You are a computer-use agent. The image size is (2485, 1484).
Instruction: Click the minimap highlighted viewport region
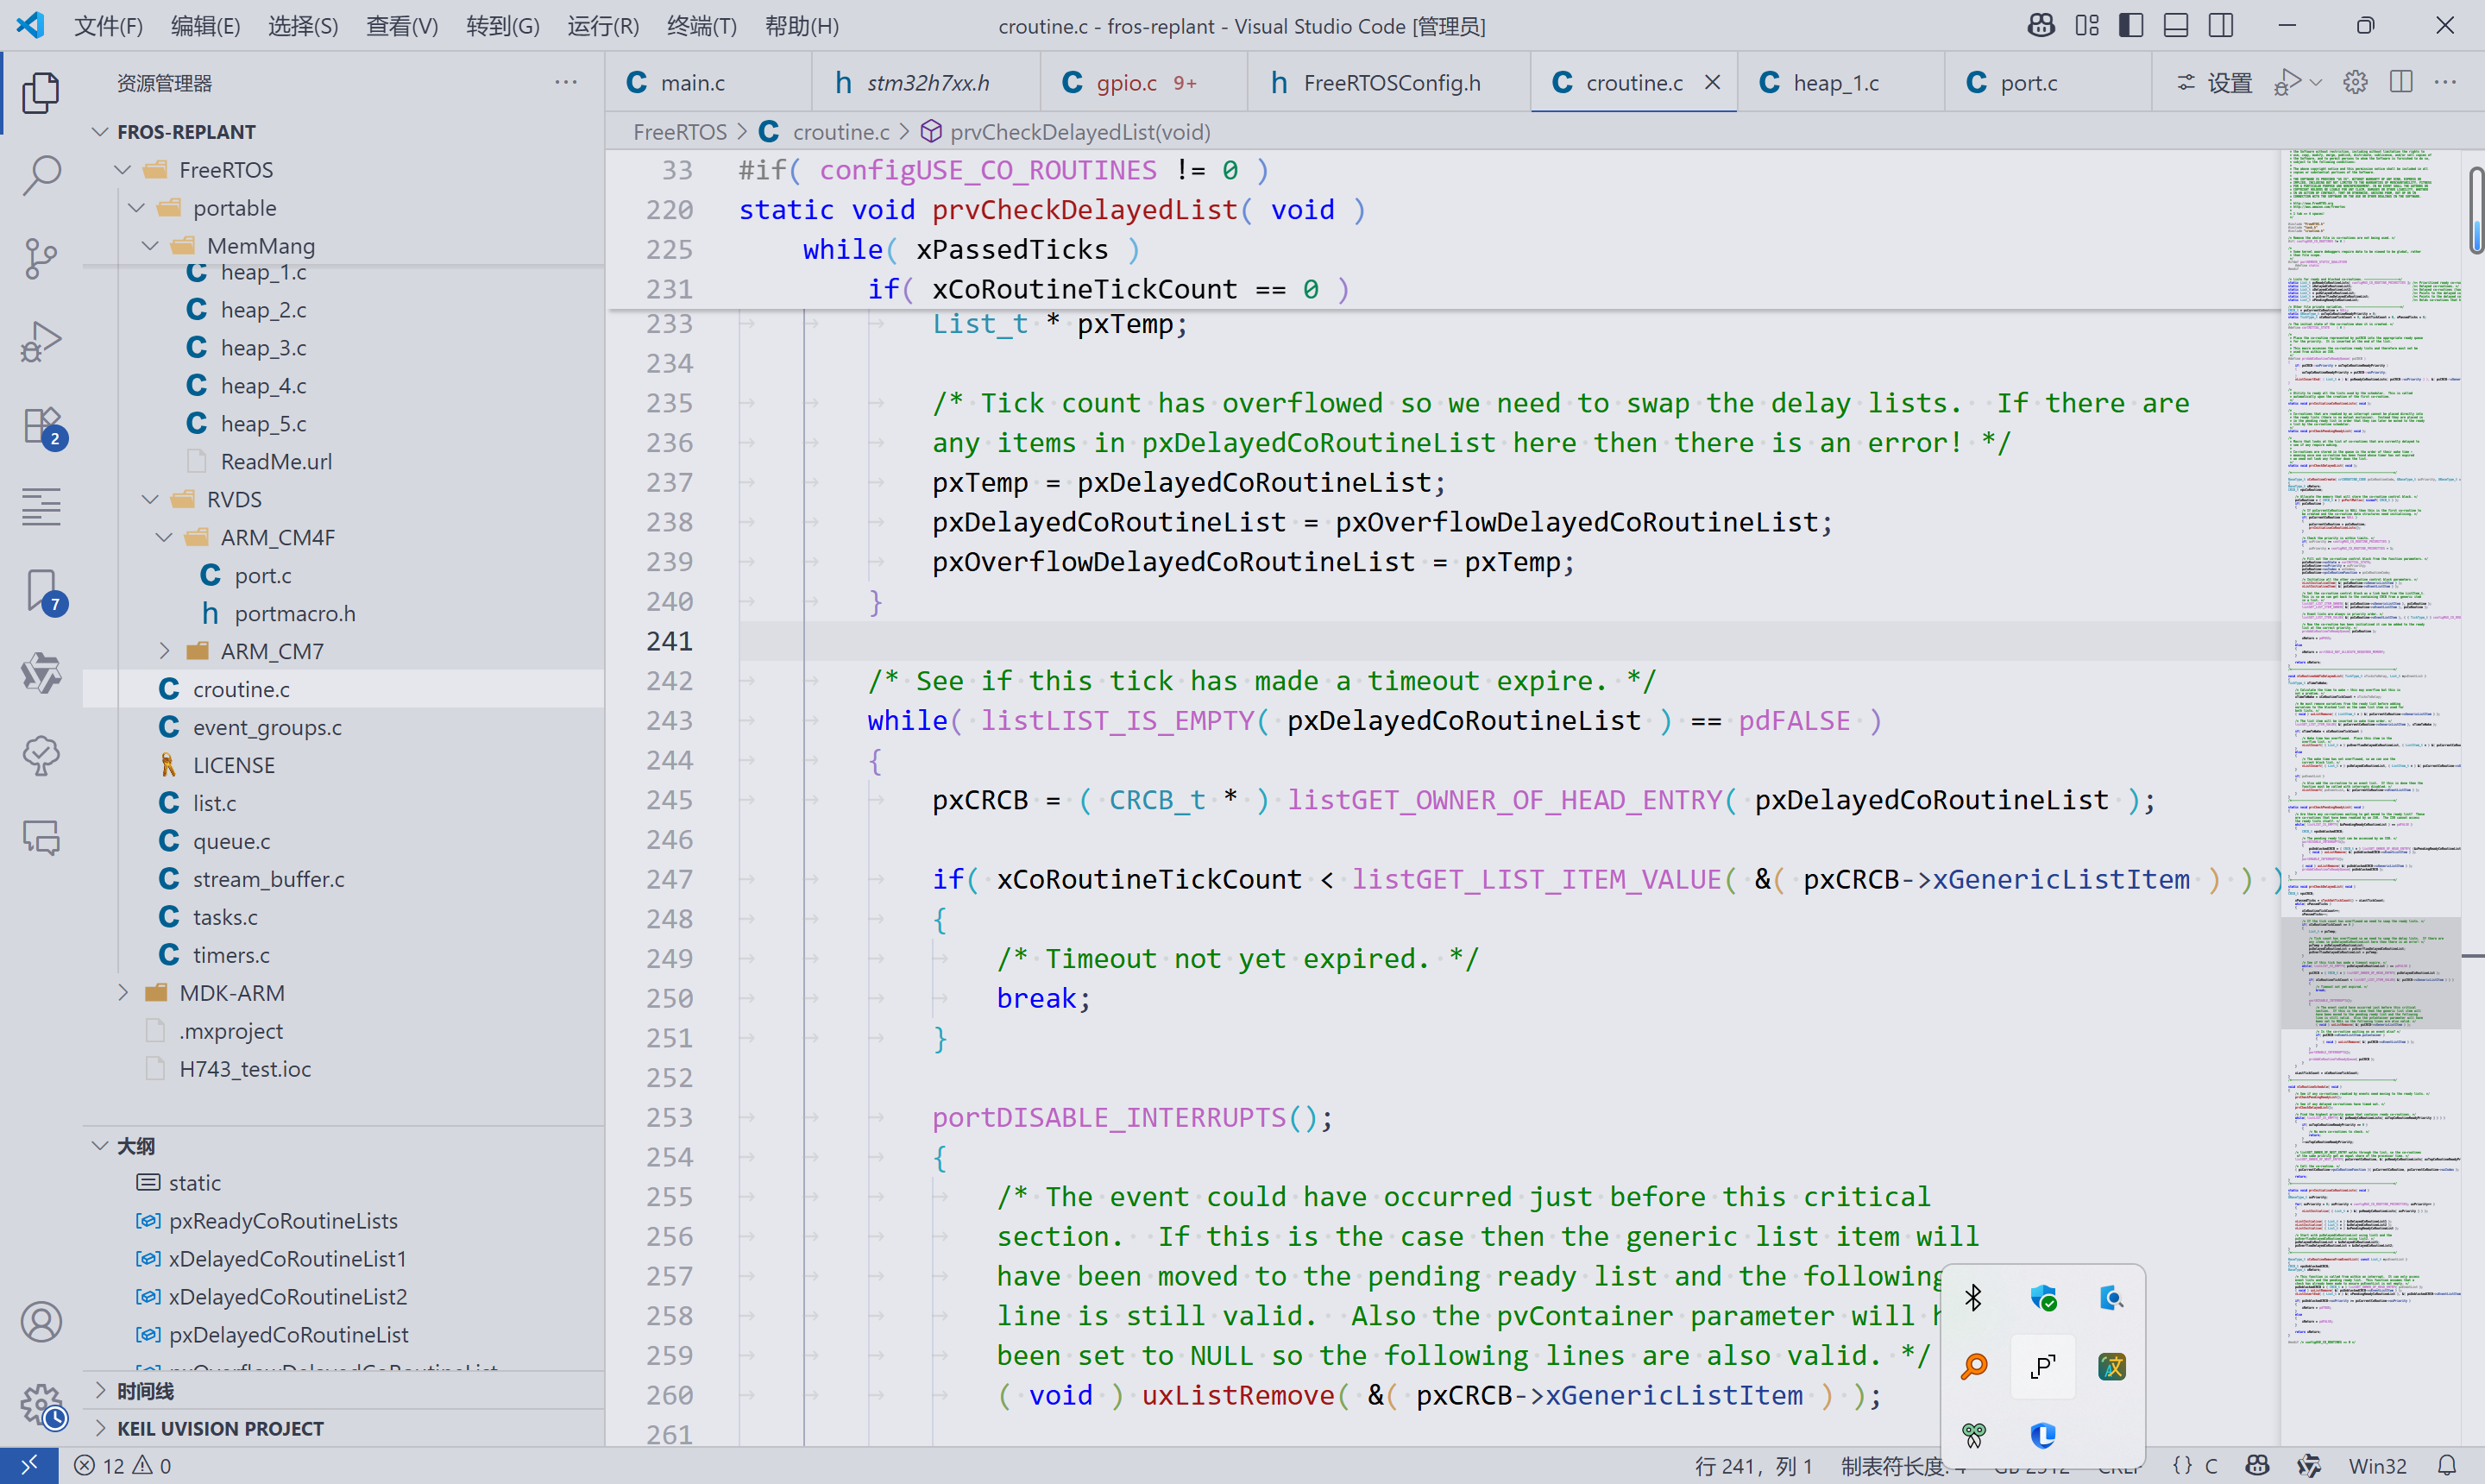2371,972
